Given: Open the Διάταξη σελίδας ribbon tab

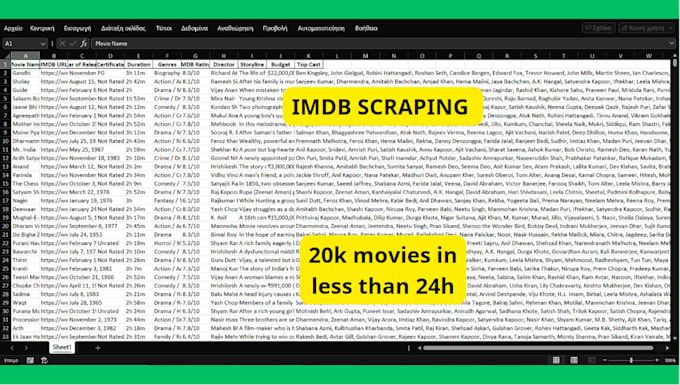Looking at the screenshot, I should click(x=124, y=28).
